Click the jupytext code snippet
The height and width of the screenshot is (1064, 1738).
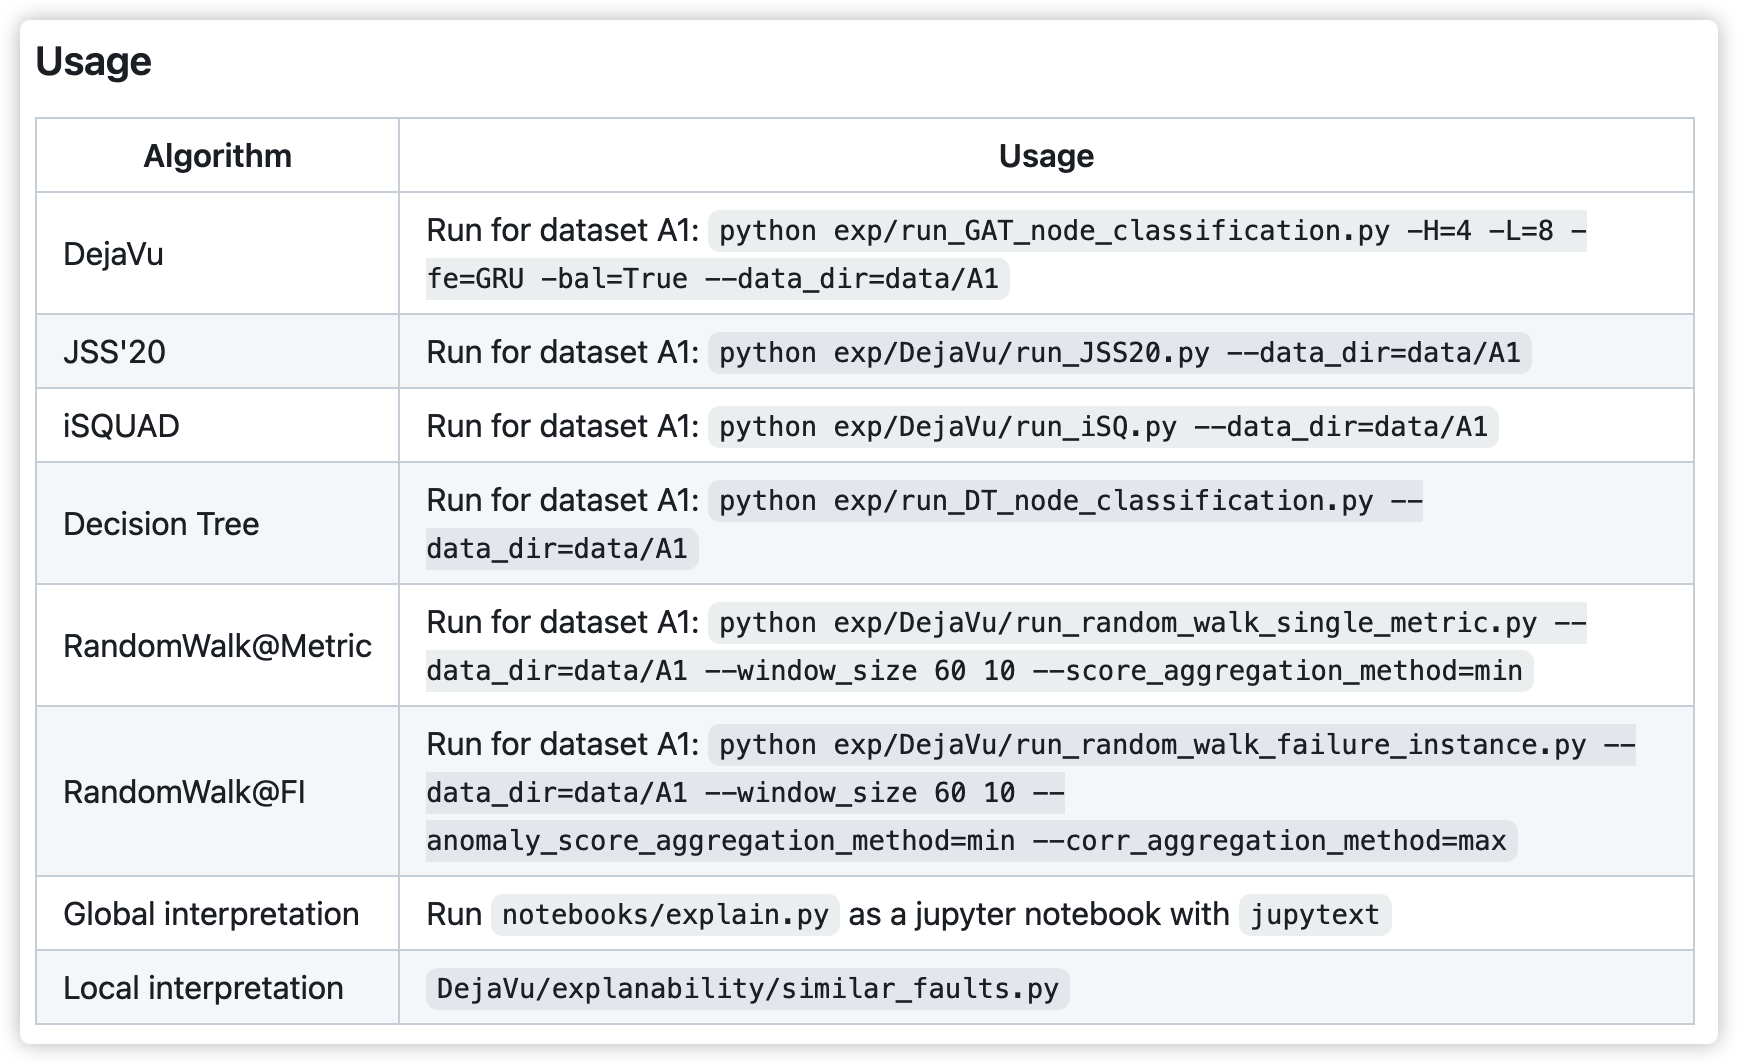click(1315, 914)
